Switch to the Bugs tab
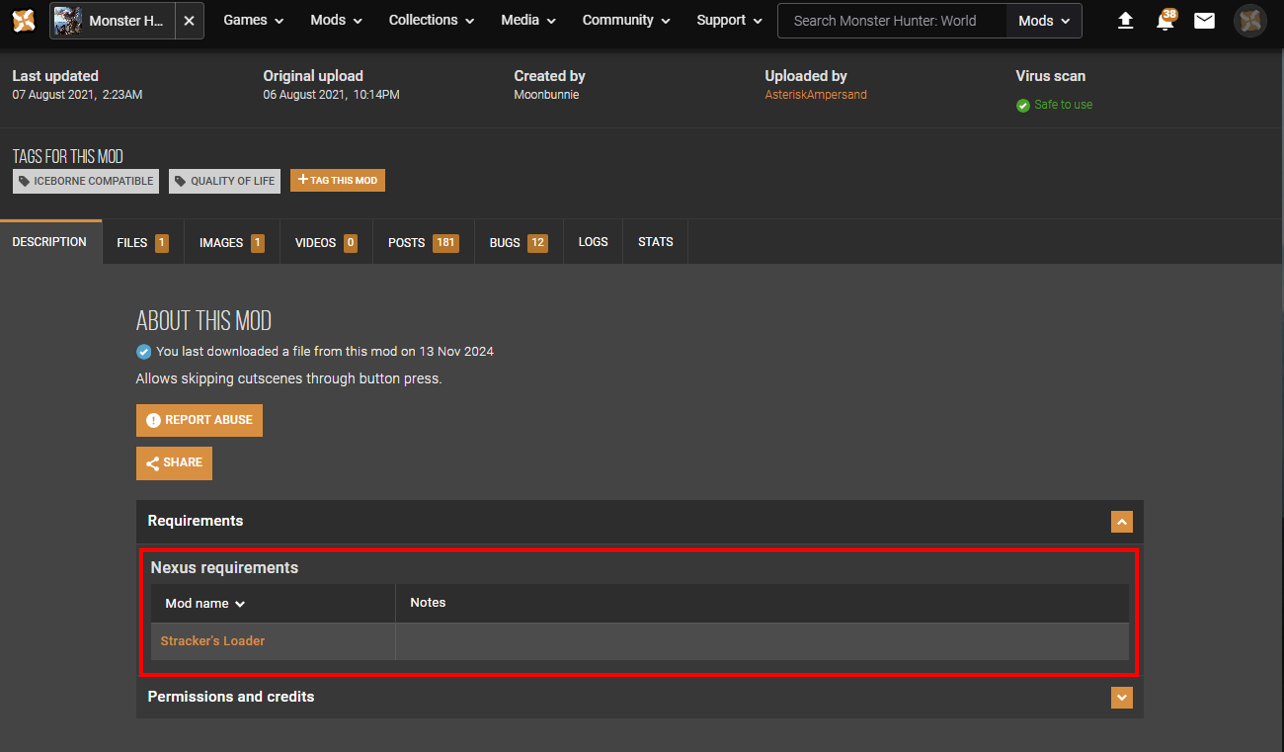 coord(519,242)
